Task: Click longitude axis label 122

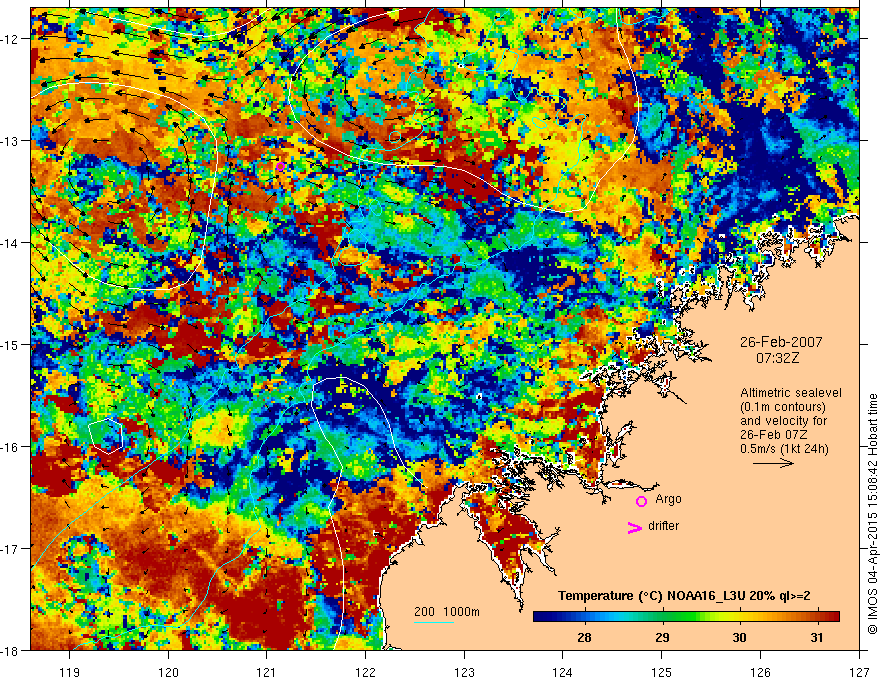Action: point(365,672)
